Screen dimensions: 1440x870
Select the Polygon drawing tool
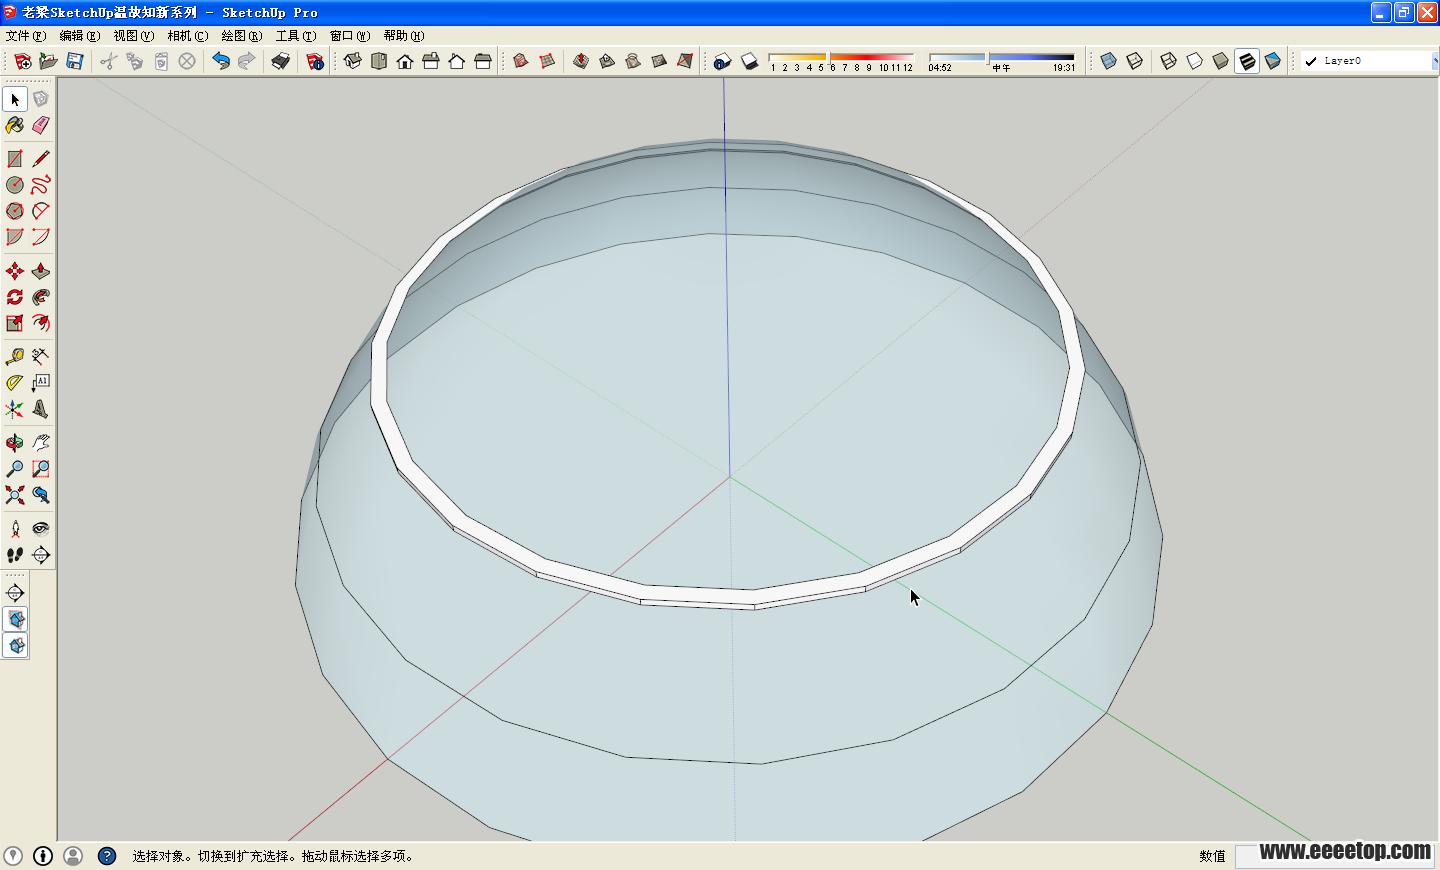pos(15,211)
